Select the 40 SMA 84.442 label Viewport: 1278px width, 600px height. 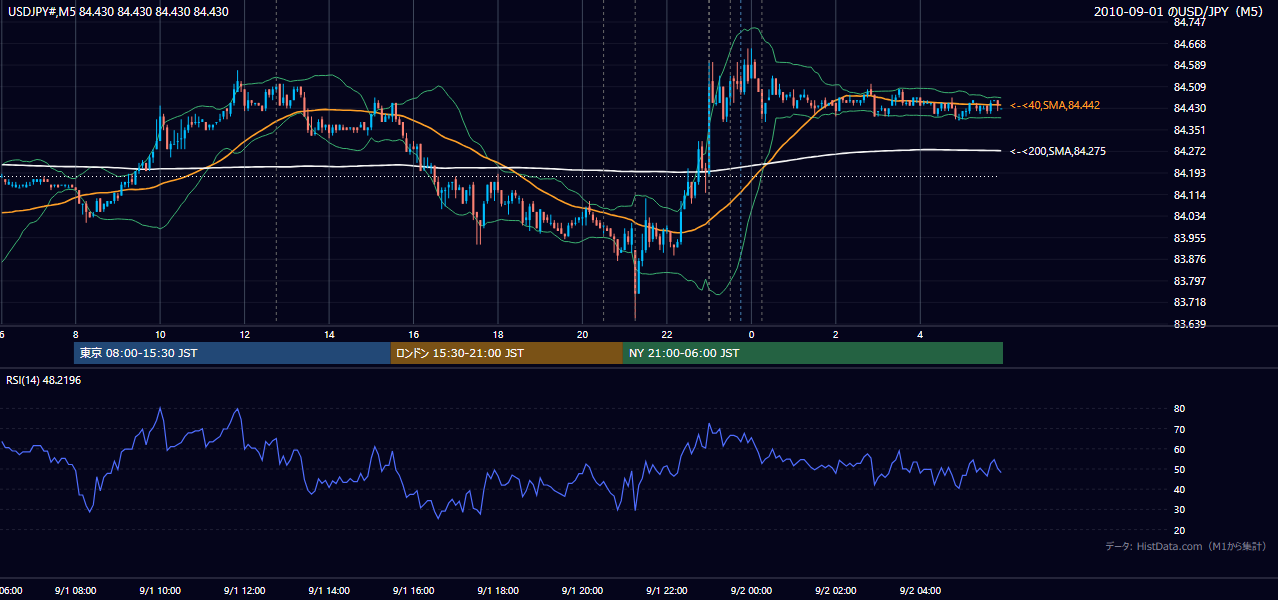tap(1055, 105)
